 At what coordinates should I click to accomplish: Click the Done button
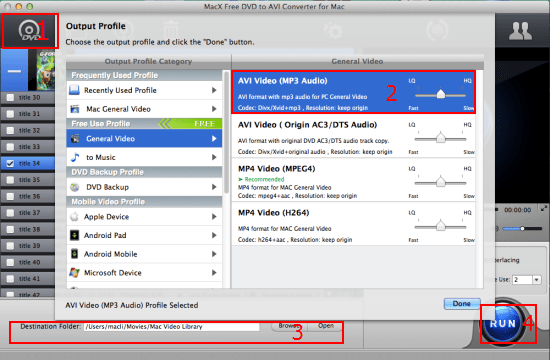pos(462,304)
